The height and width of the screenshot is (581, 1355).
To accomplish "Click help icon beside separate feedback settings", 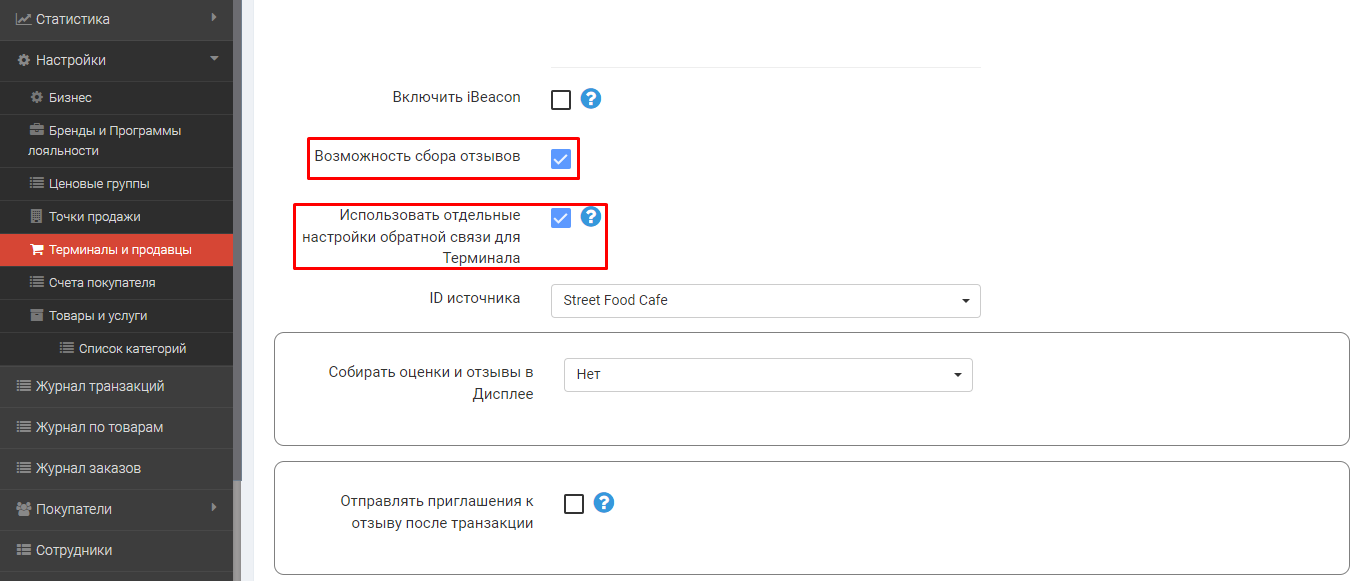I will pos(590,217).
